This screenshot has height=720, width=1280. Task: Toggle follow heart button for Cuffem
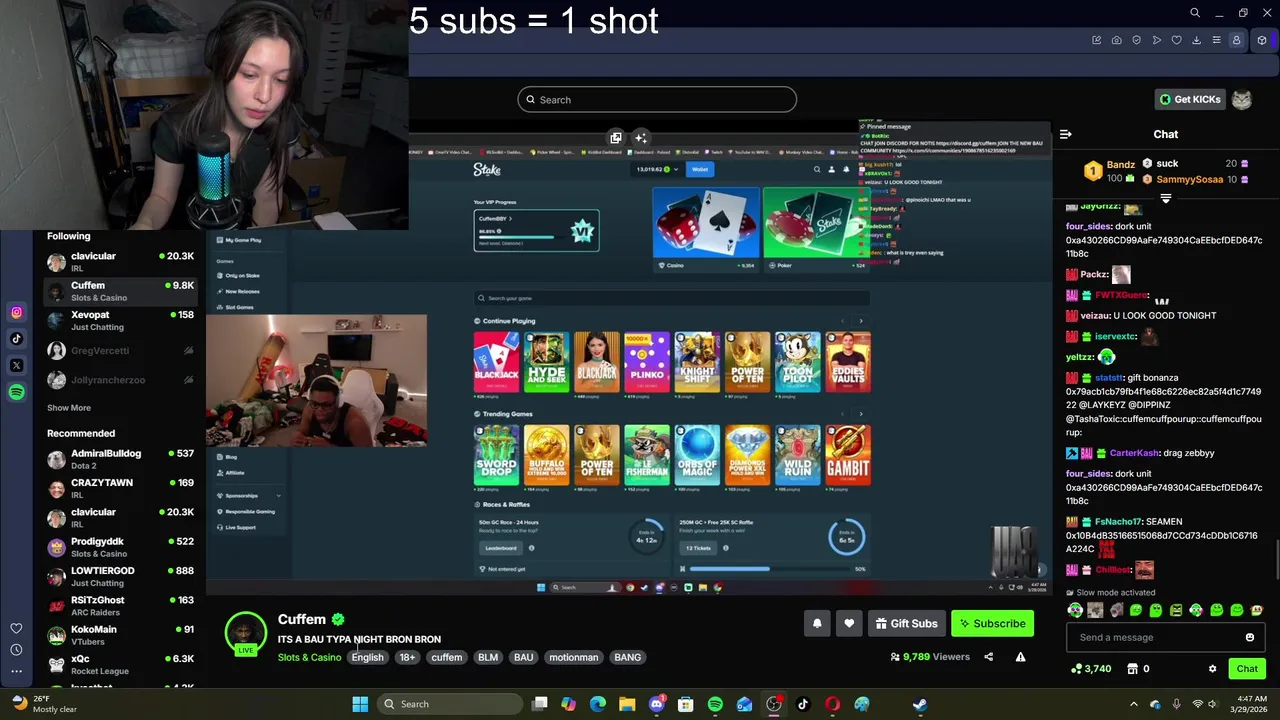point(849,624)
